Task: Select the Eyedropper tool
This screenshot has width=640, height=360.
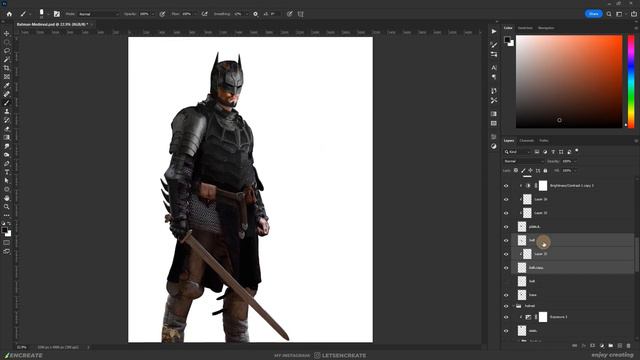Action: (x=7, y=86)
